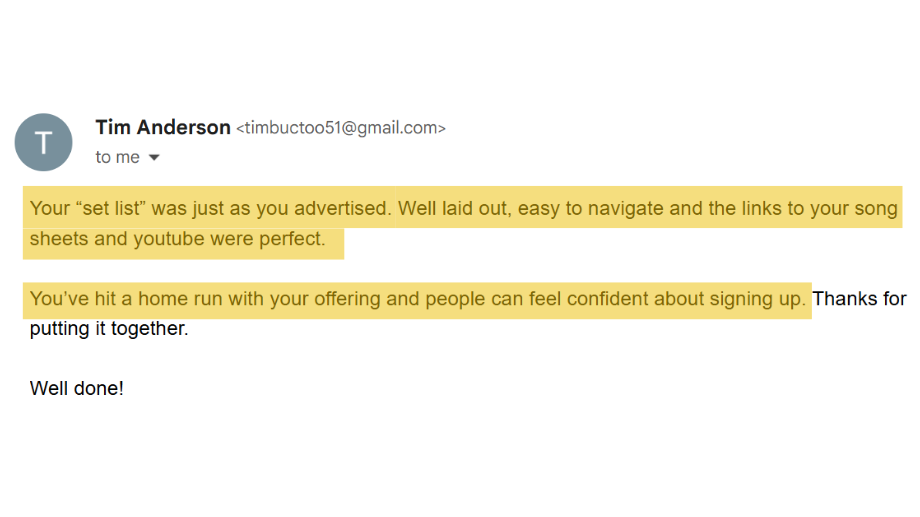This screenshot has height=517, width=920.
Task: Expand the recipient details arrow beside "to me"
Action: coord(154,158)
